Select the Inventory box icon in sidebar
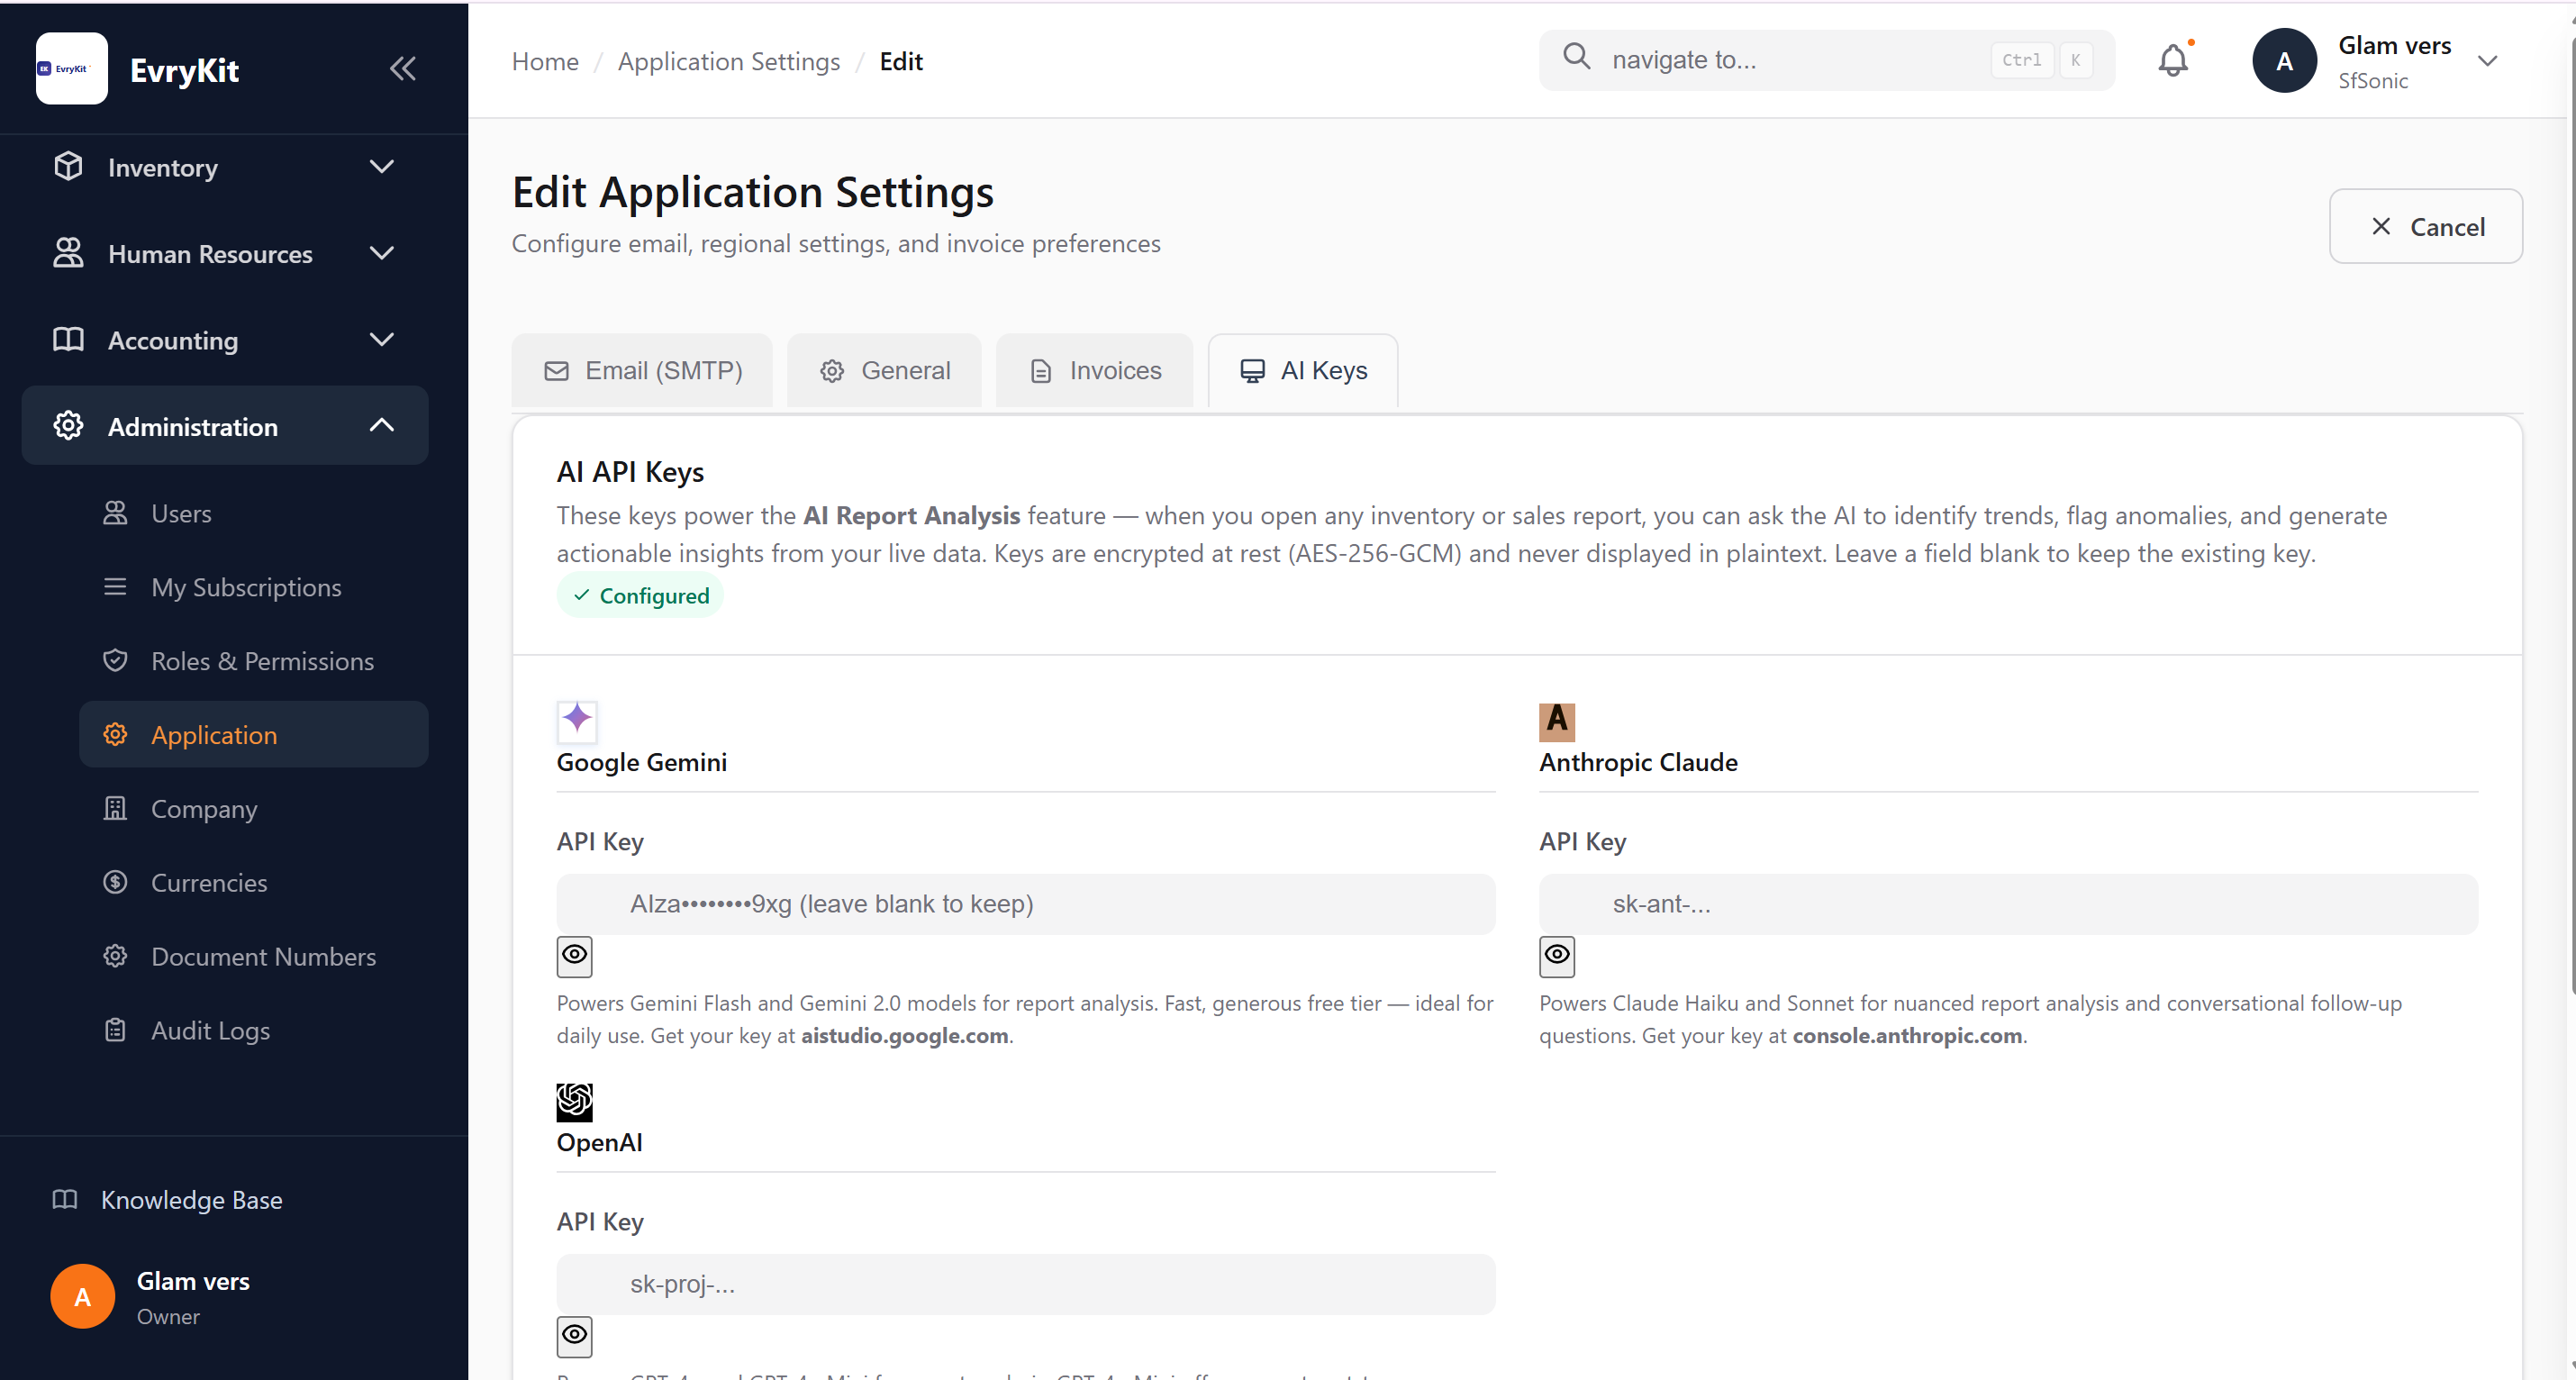Viewport: 2576px width, 1380px height. 68,167
